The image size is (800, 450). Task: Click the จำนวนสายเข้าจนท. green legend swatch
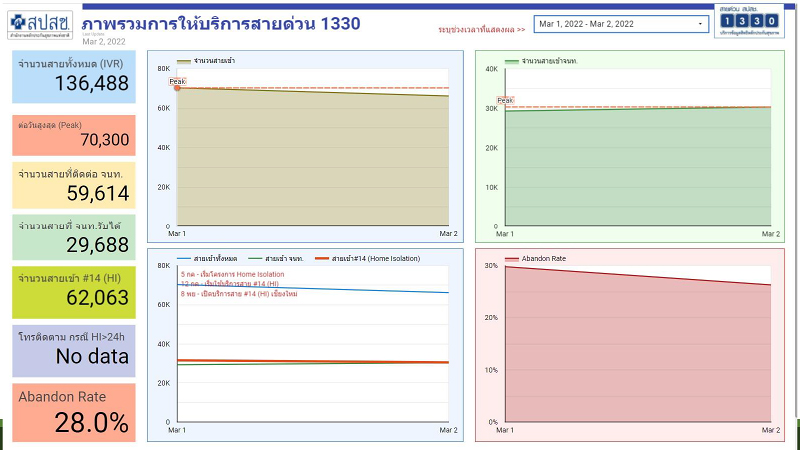[x=512, y=61]
